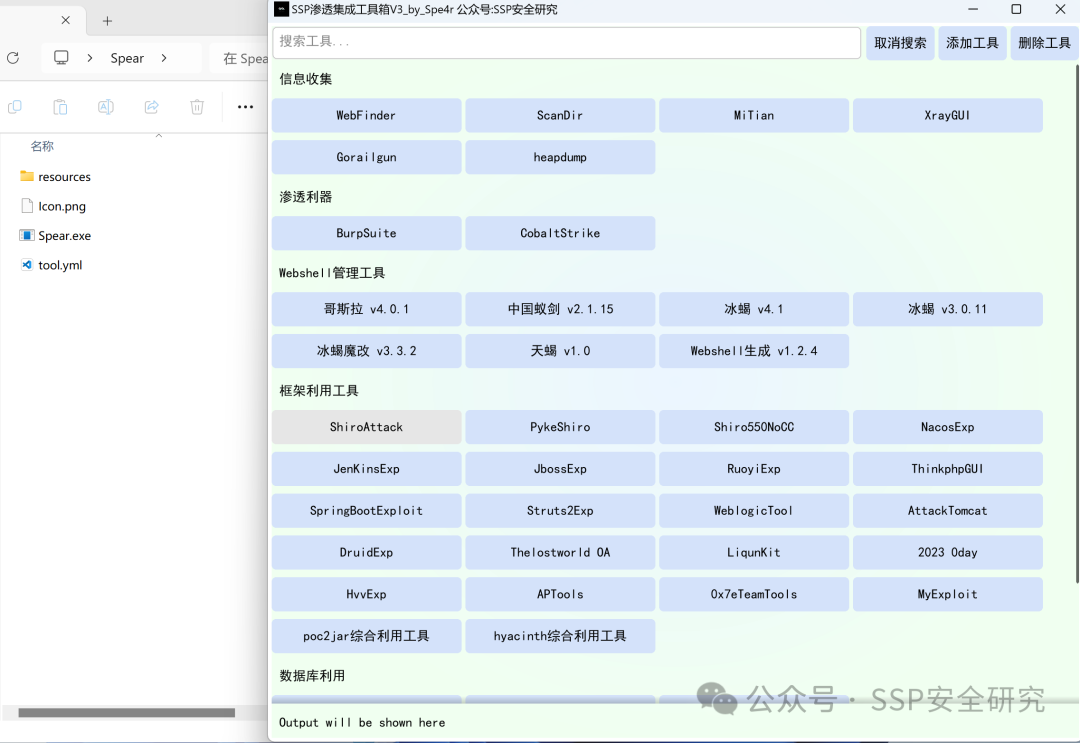Screen dimensions: 1080x743
Task: Click the Spear breadcrumb in address bar
Action: click(127, 59)
